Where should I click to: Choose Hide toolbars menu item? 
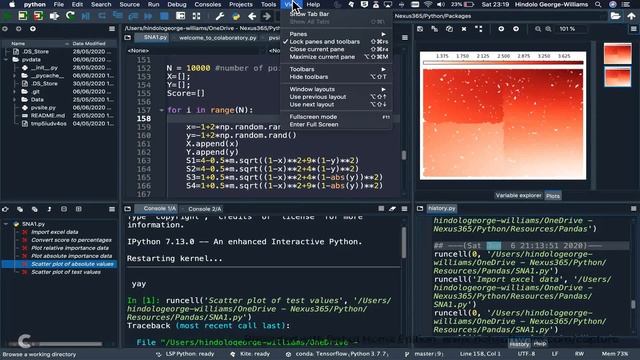pyautogui.click(x=336, y=77)
